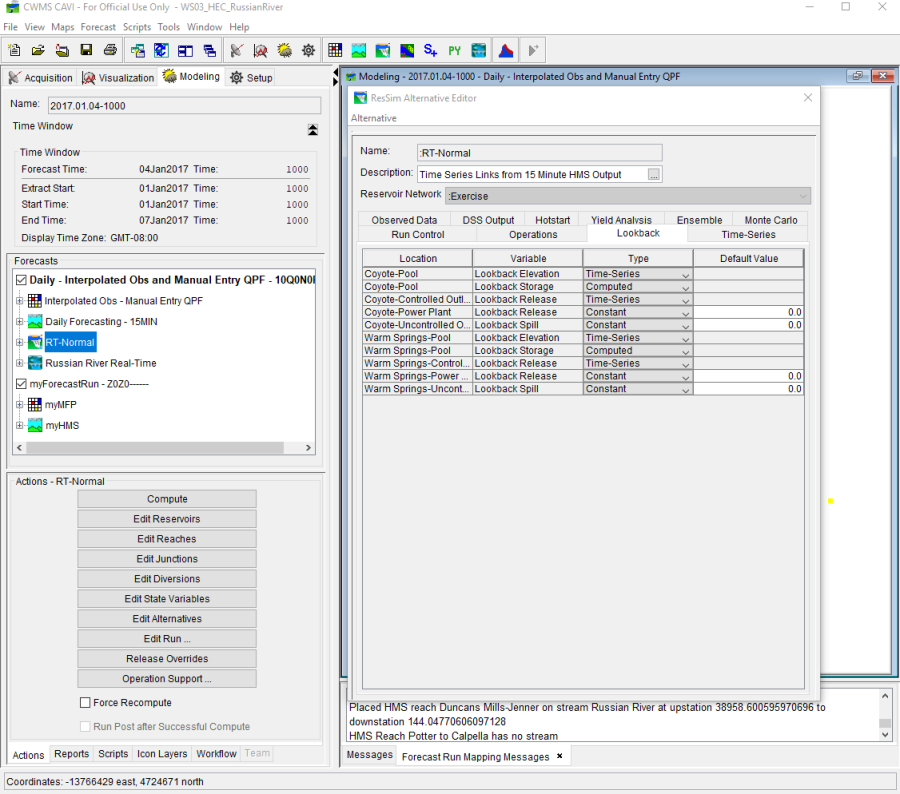Viewport: 900px width, 794px height.
Task: Click the Forecasts horizontal scrollbar
Action: click(x=154, y=447)
